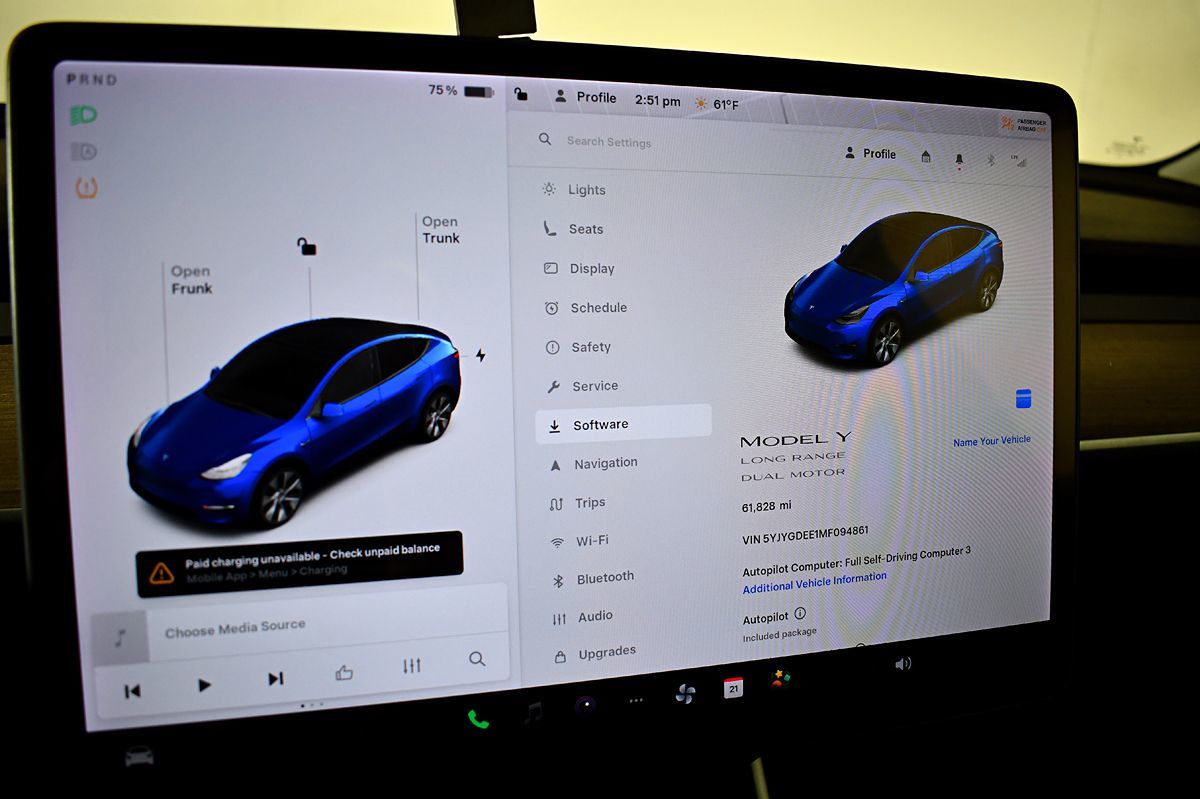Open Profile selector in settings header
1200x799 pixels.
pos(870,154)
